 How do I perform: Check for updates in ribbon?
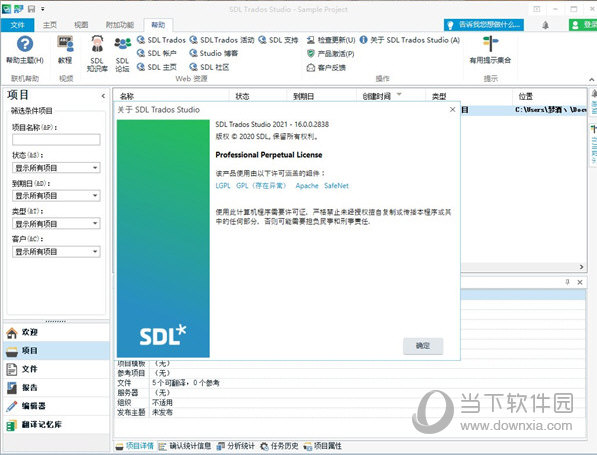click(331, 40)
